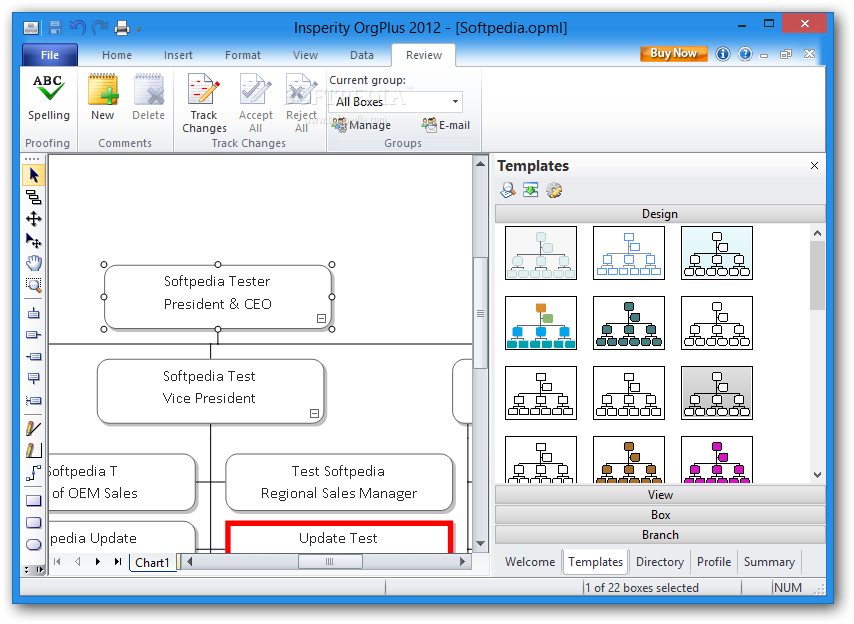Select the connector line tool
Image resolution: width=854 pixels, height=624 pixels.
pyautogui.click(x=34, y=473)
